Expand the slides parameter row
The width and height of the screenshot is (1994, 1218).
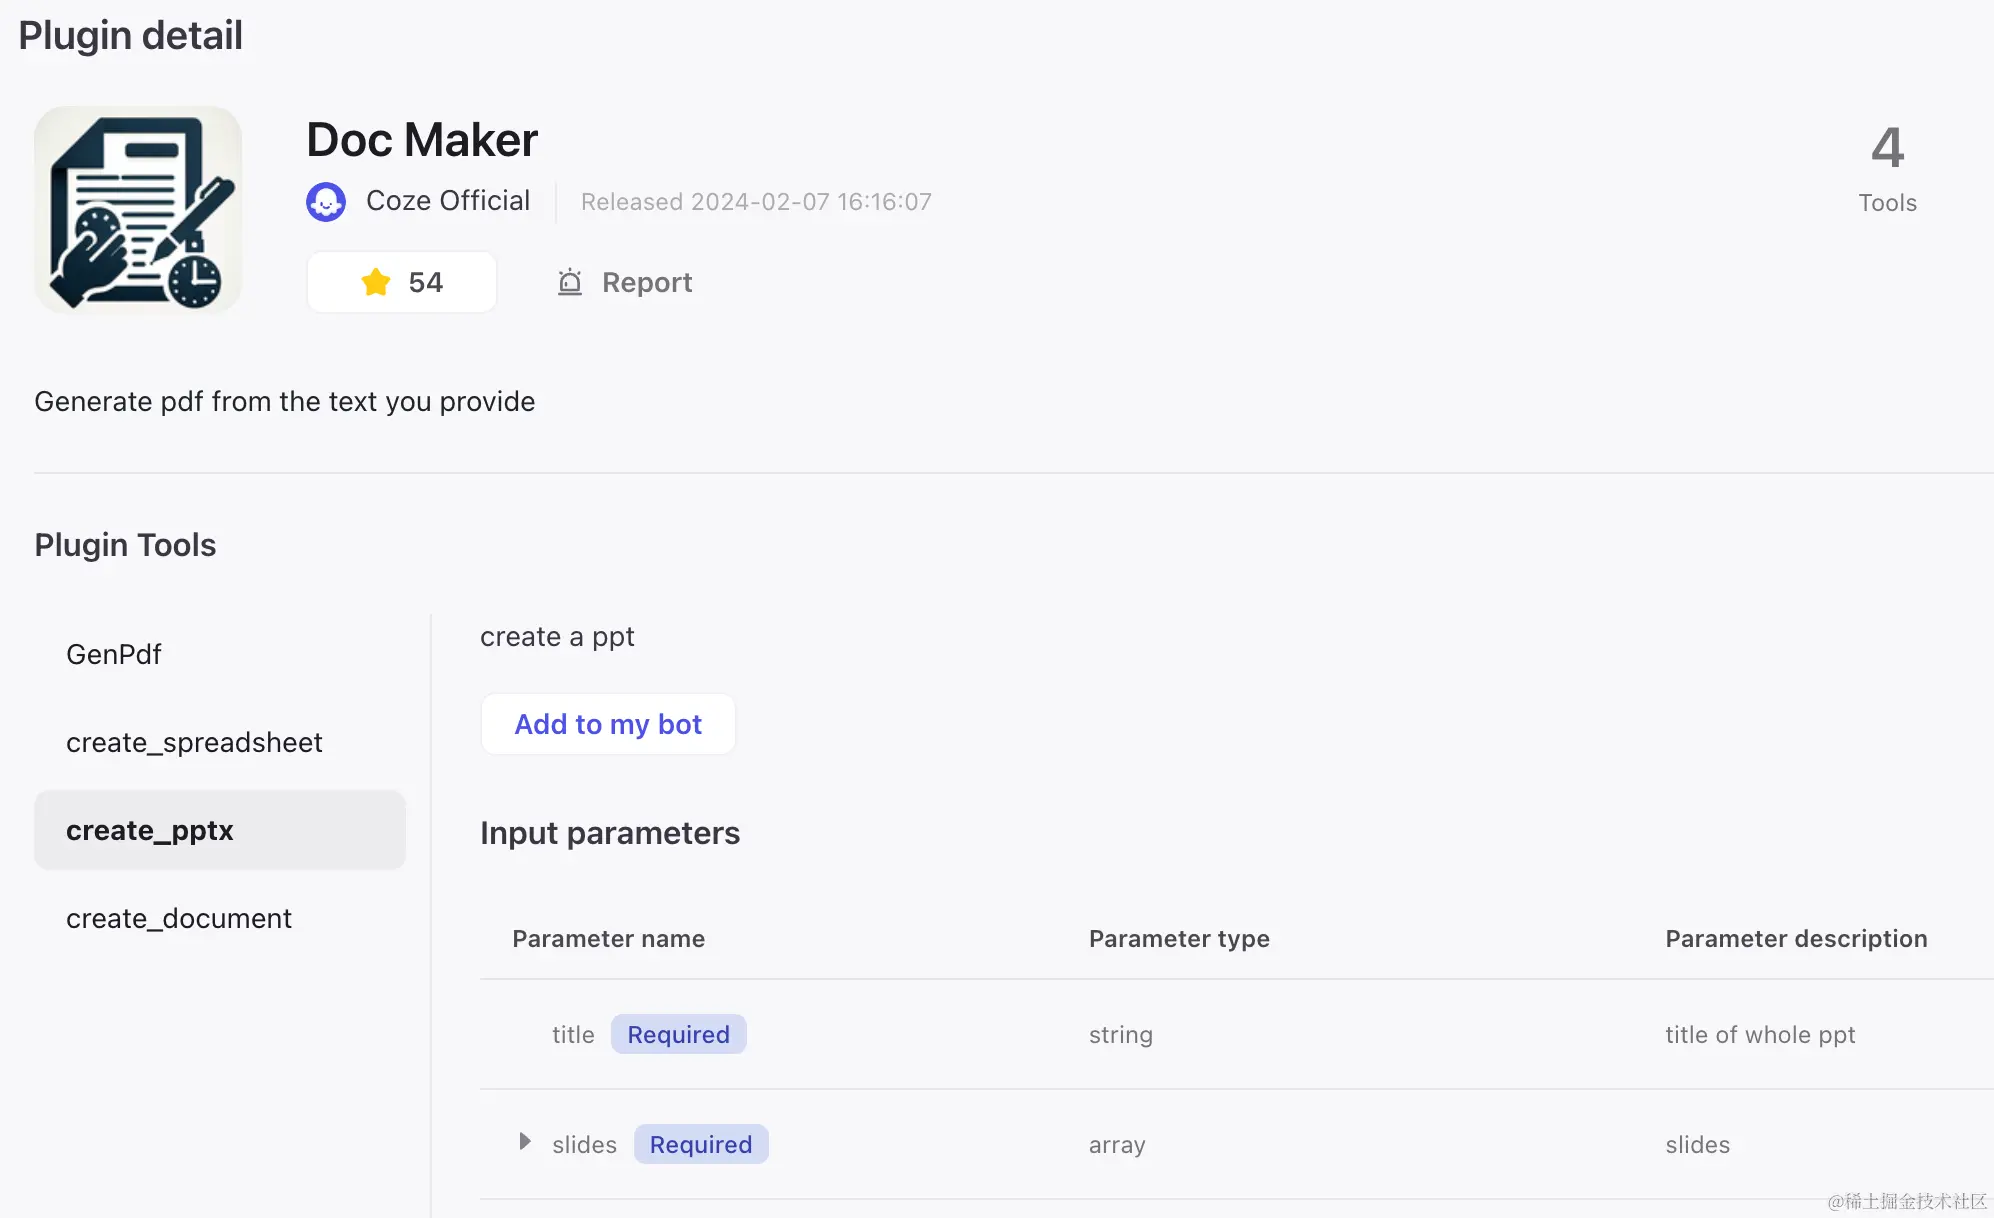(x=525, y=1142)
